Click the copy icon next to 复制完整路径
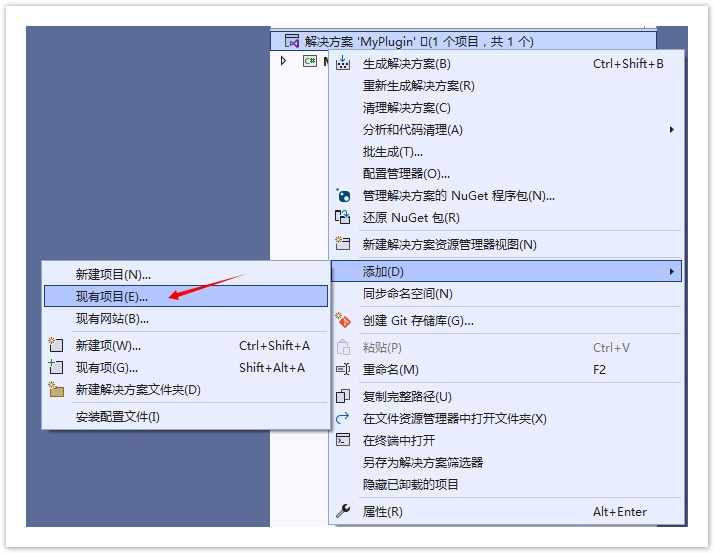 (x=343, y=397)
